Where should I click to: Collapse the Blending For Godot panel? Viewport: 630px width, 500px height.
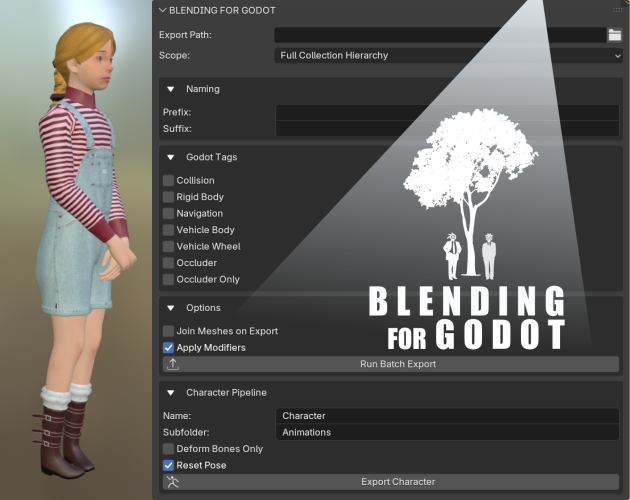pyautogui.click(x=162, y=10)
